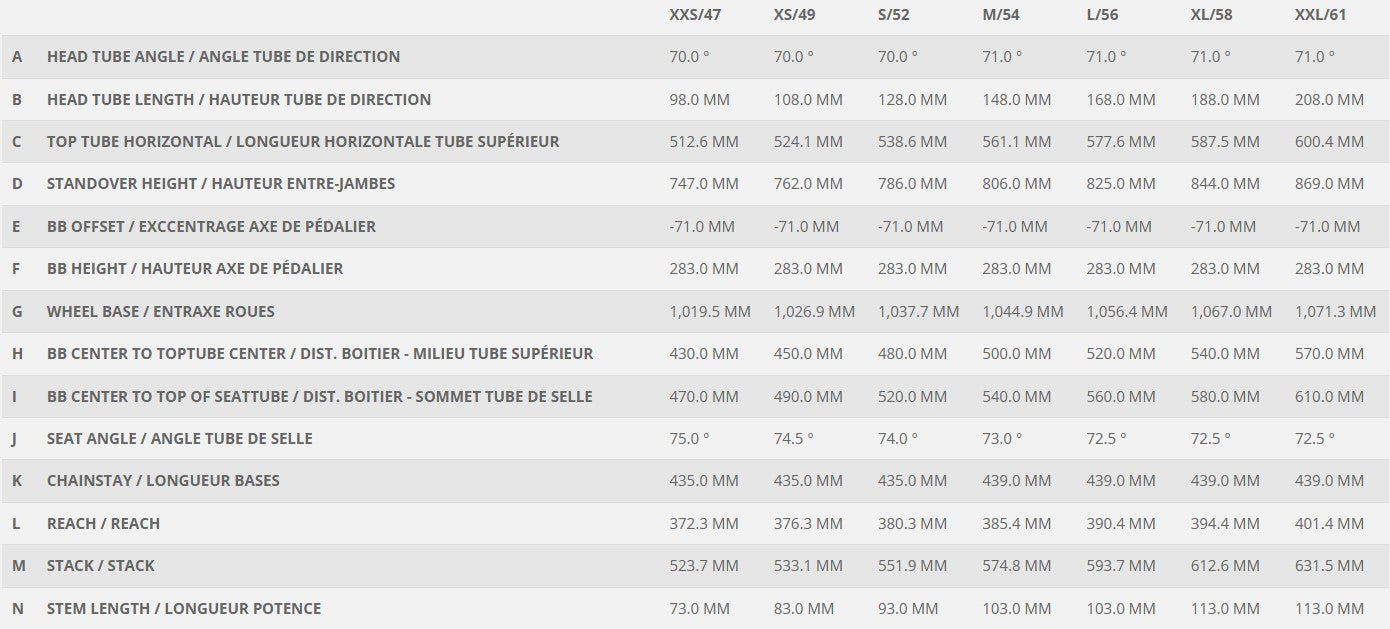The height and width of the screenshot is (629, 1390).
Task: Select the Head Tube Length row label
Action: (x=239, y=100)
